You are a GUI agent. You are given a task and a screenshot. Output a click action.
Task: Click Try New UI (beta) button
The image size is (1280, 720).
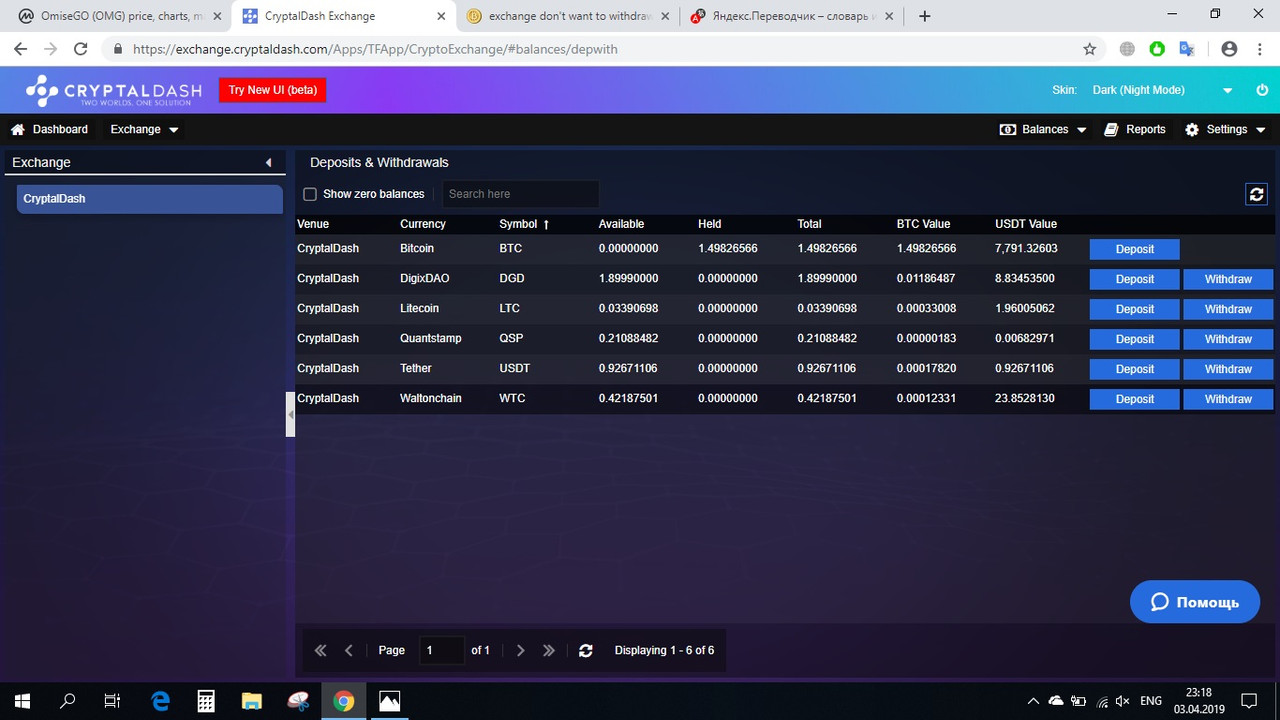click(273, 90)
